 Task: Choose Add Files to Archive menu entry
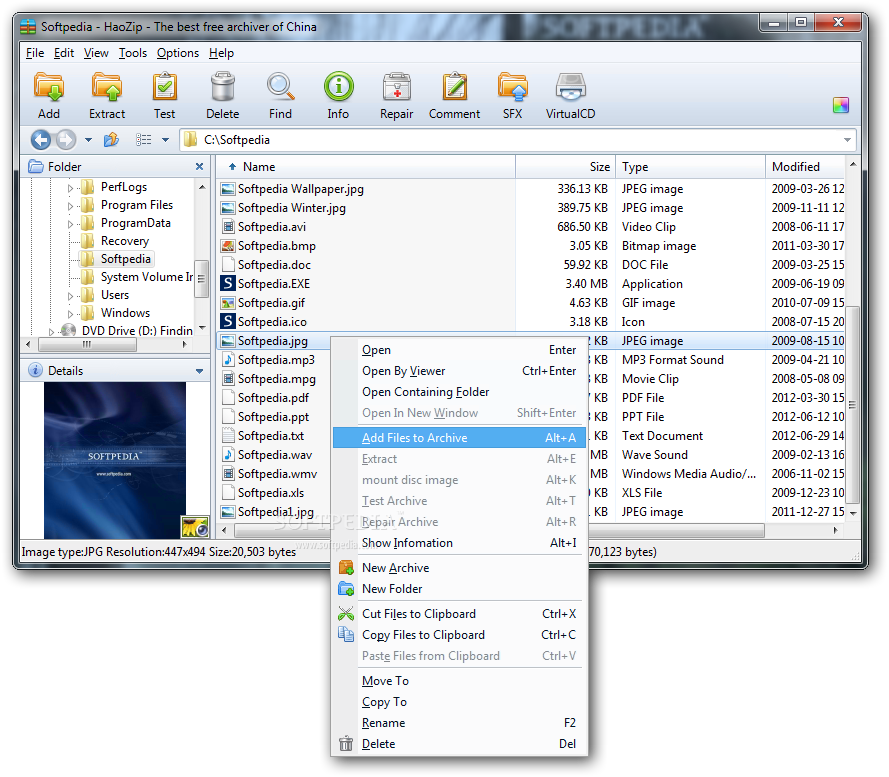tap(459, 438)
